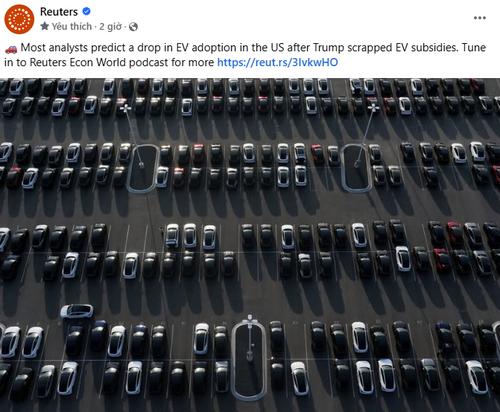Viewport: 500px width, 412px height.
Task: Click the sideways-parked white car in photo
Action: 77,311
